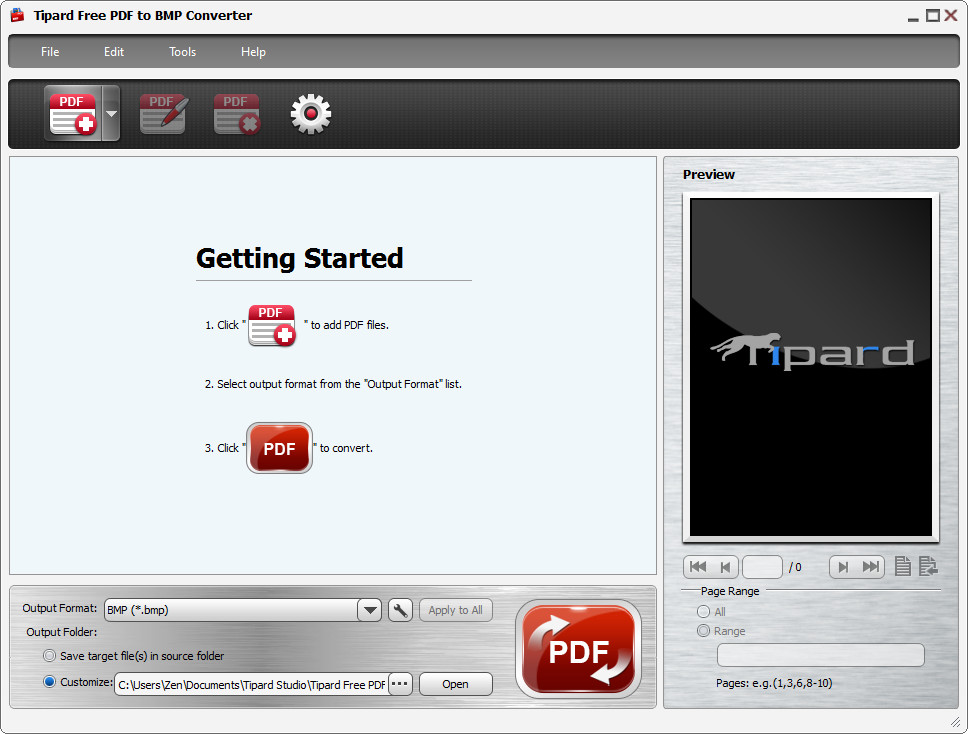Open the Output Format dropdown list
The height and width of the screenshot is (734, 968).
[369, 610]
